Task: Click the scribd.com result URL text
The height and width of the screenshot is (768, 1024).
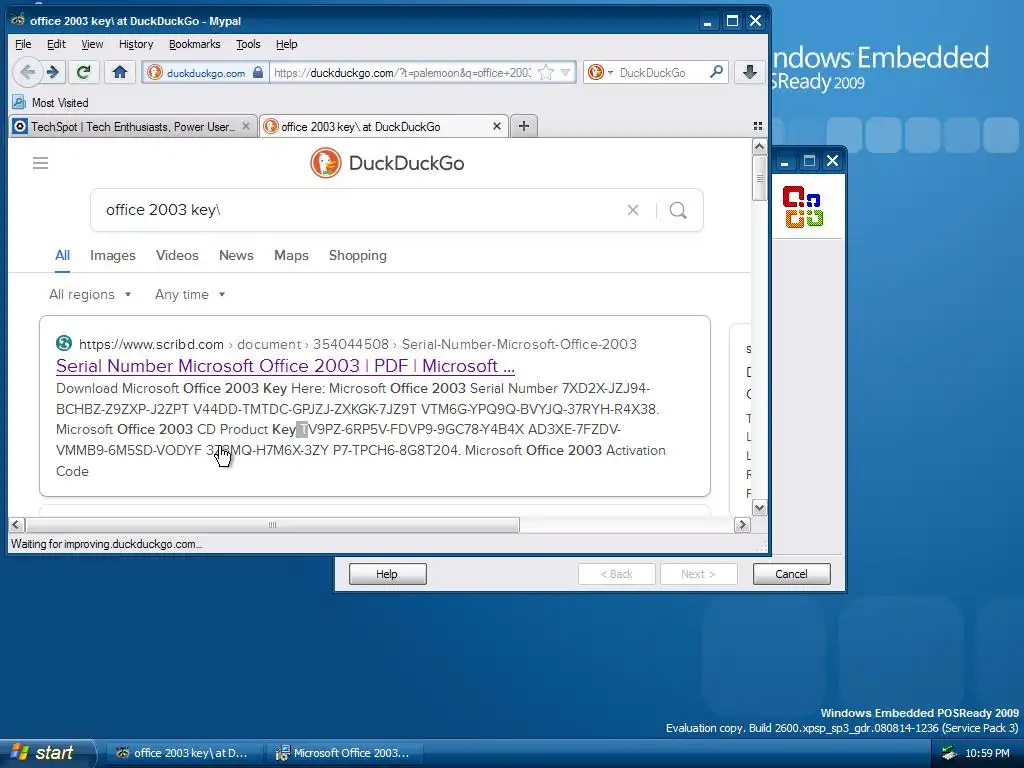Action: point(358,344)
